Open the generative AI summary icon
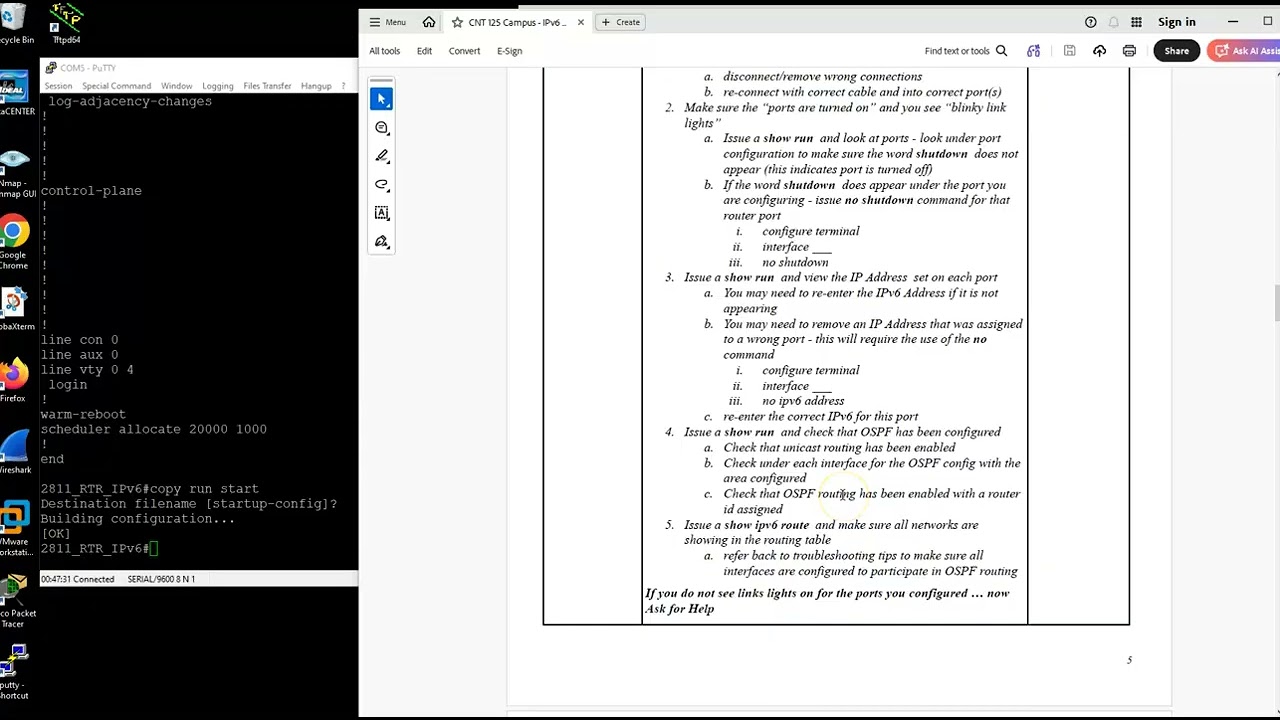Screen dimensions: 1280x720 (1033, 51)
